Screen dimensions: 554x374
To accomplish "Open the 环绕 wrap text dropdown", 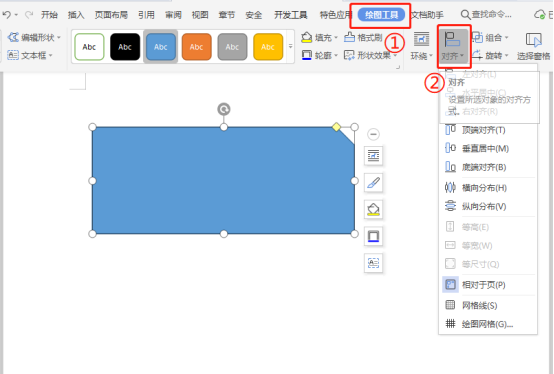I will (x=421, y=46).
